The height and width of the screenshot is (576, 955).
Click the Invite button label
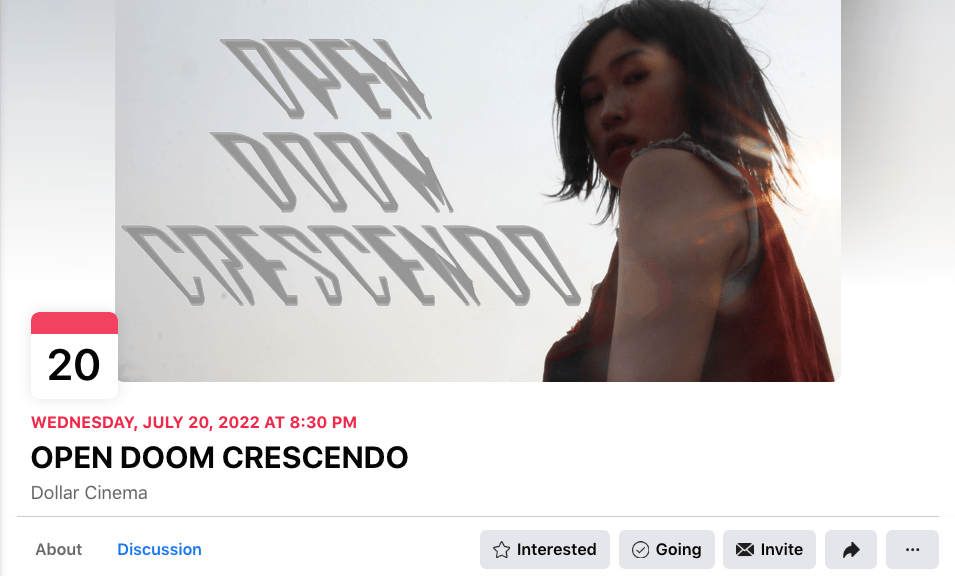coord(781,550)
